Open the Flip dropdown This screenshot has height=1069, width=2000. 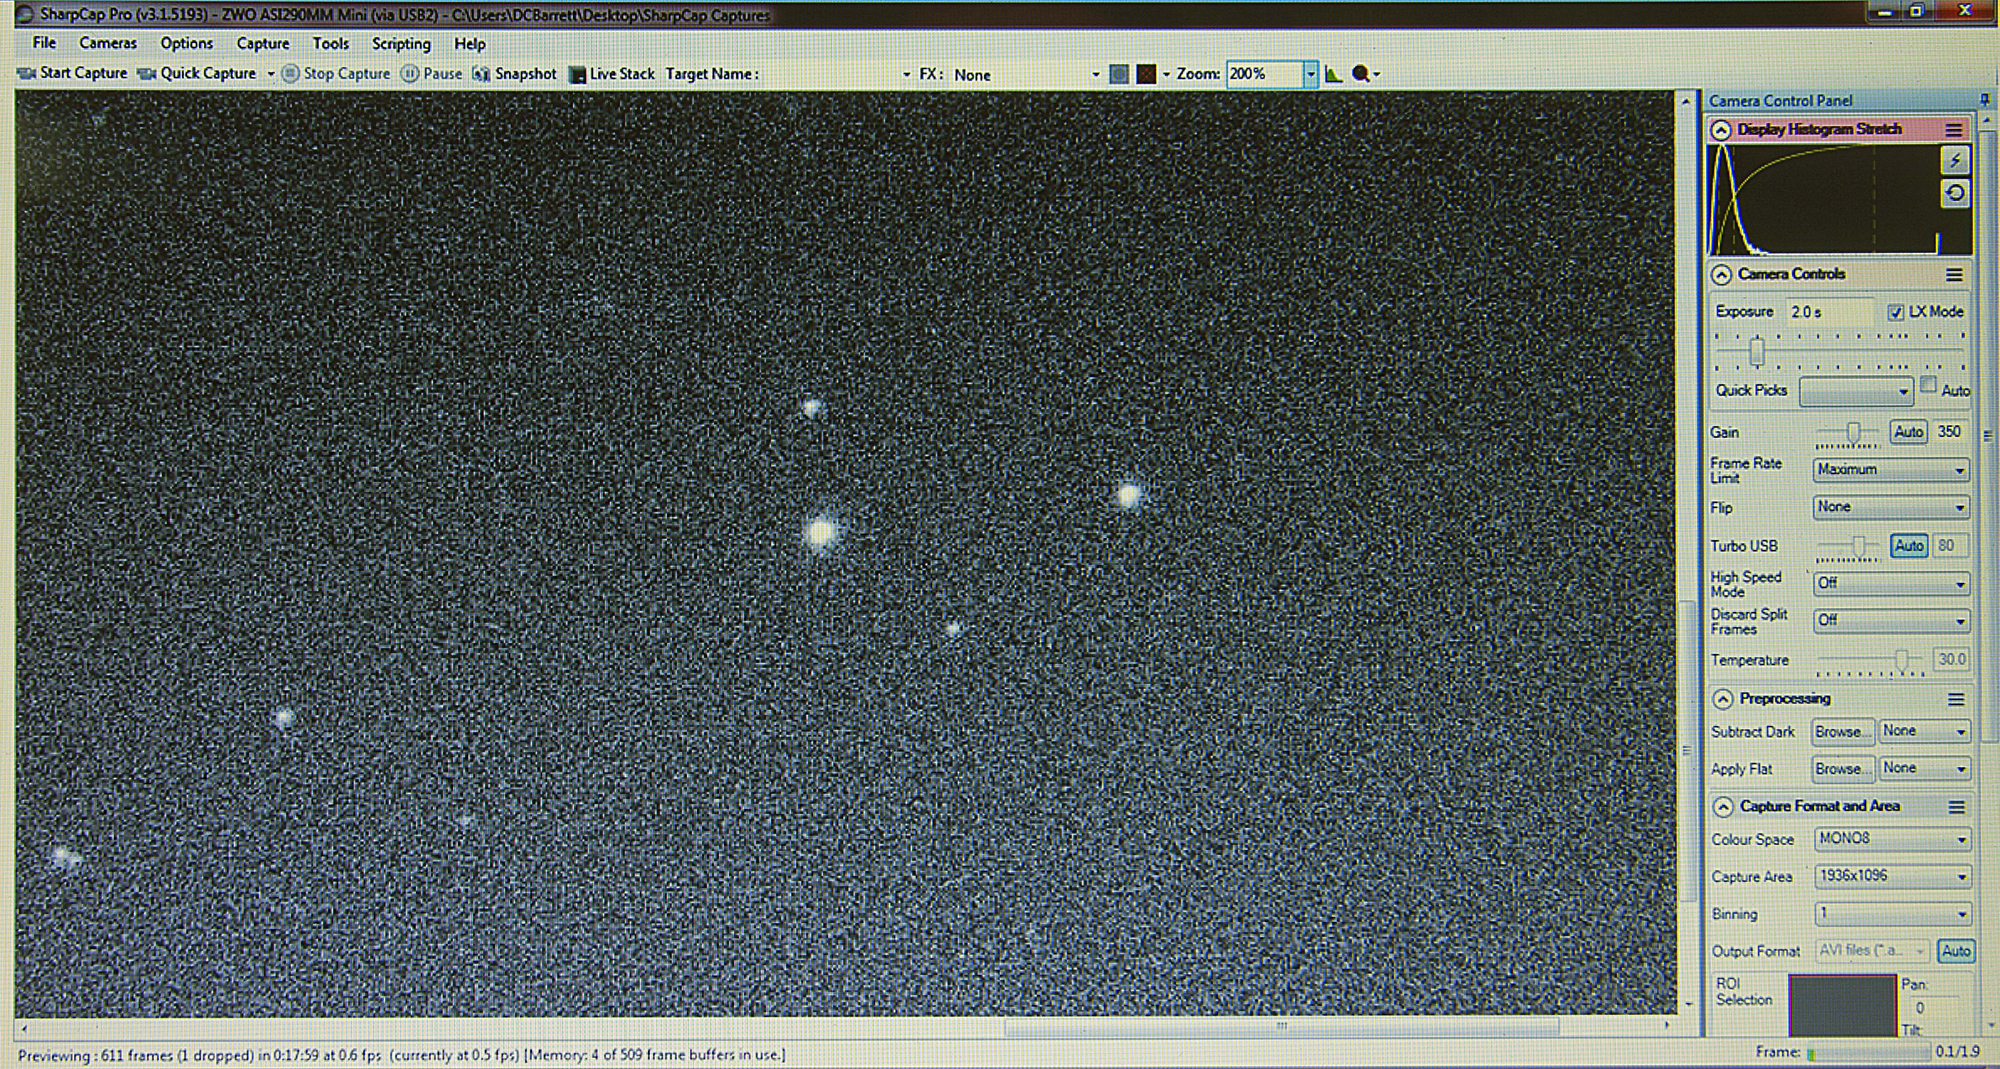pyautogui.click(x=1890, y=507)
